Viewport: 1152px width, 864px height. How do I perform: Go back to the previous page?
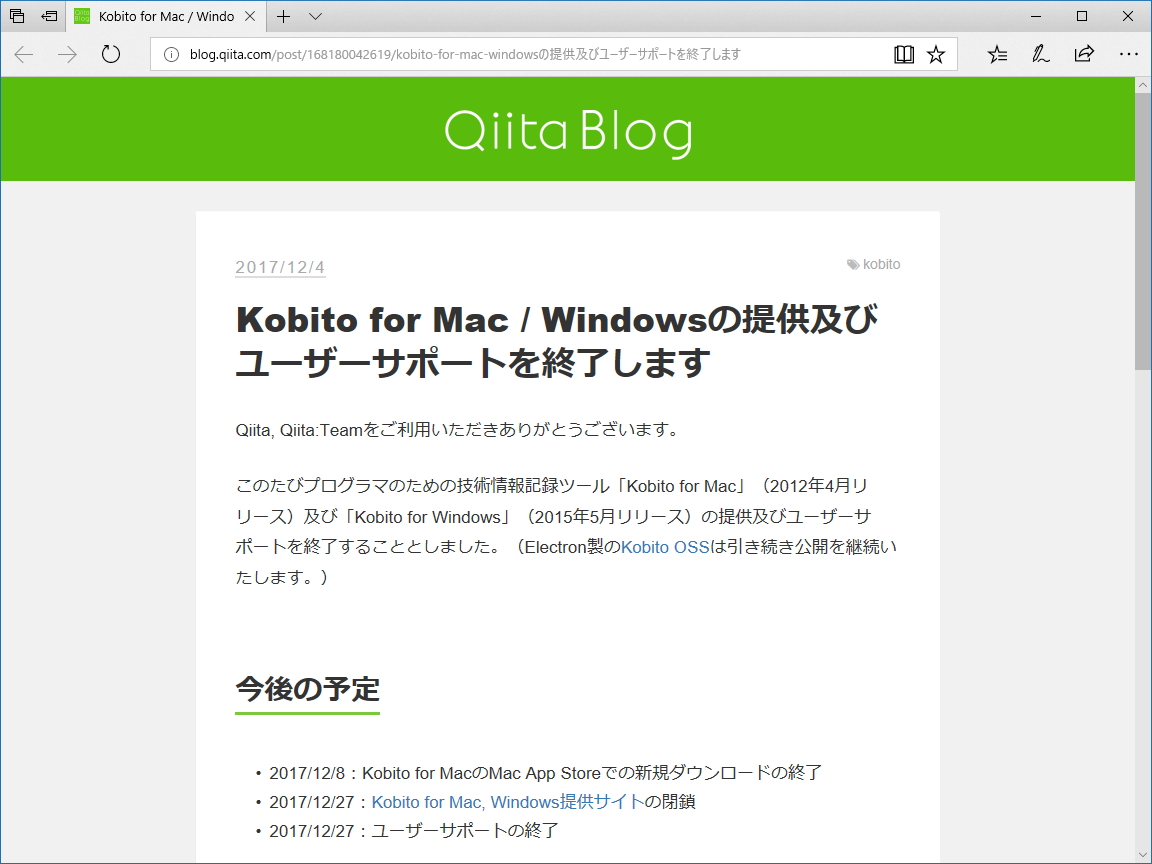[22, 55]
